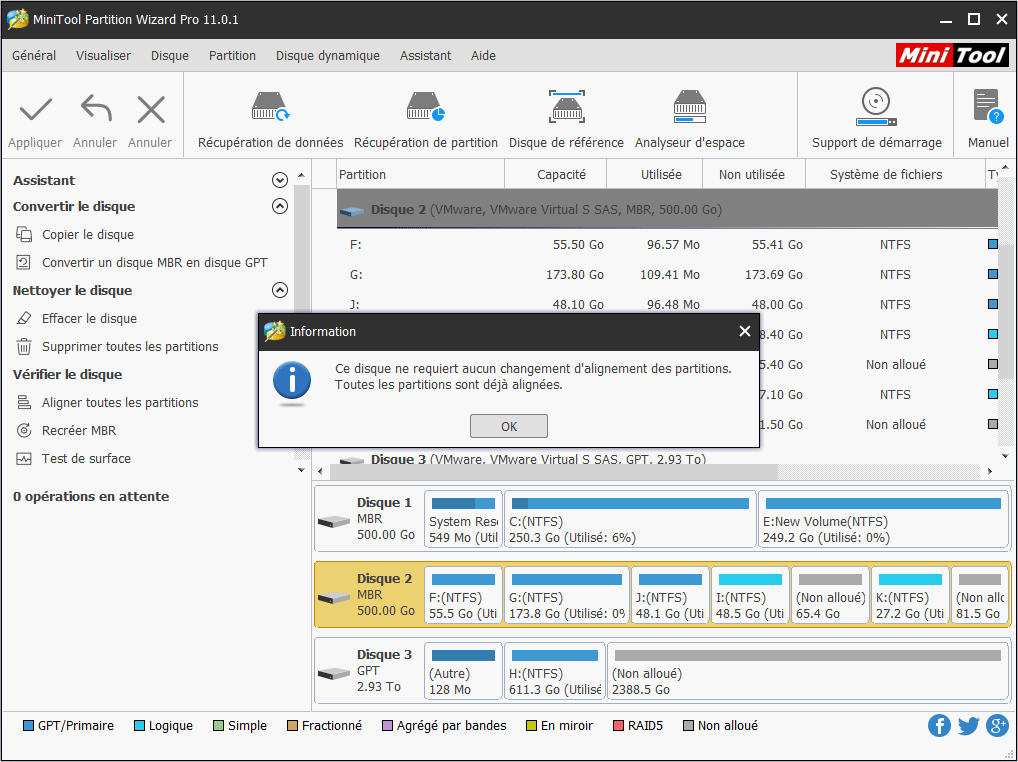This screenshot has width=1018, height=762.
Task: Select the G: partition row
Action: (x=667, y=275)
